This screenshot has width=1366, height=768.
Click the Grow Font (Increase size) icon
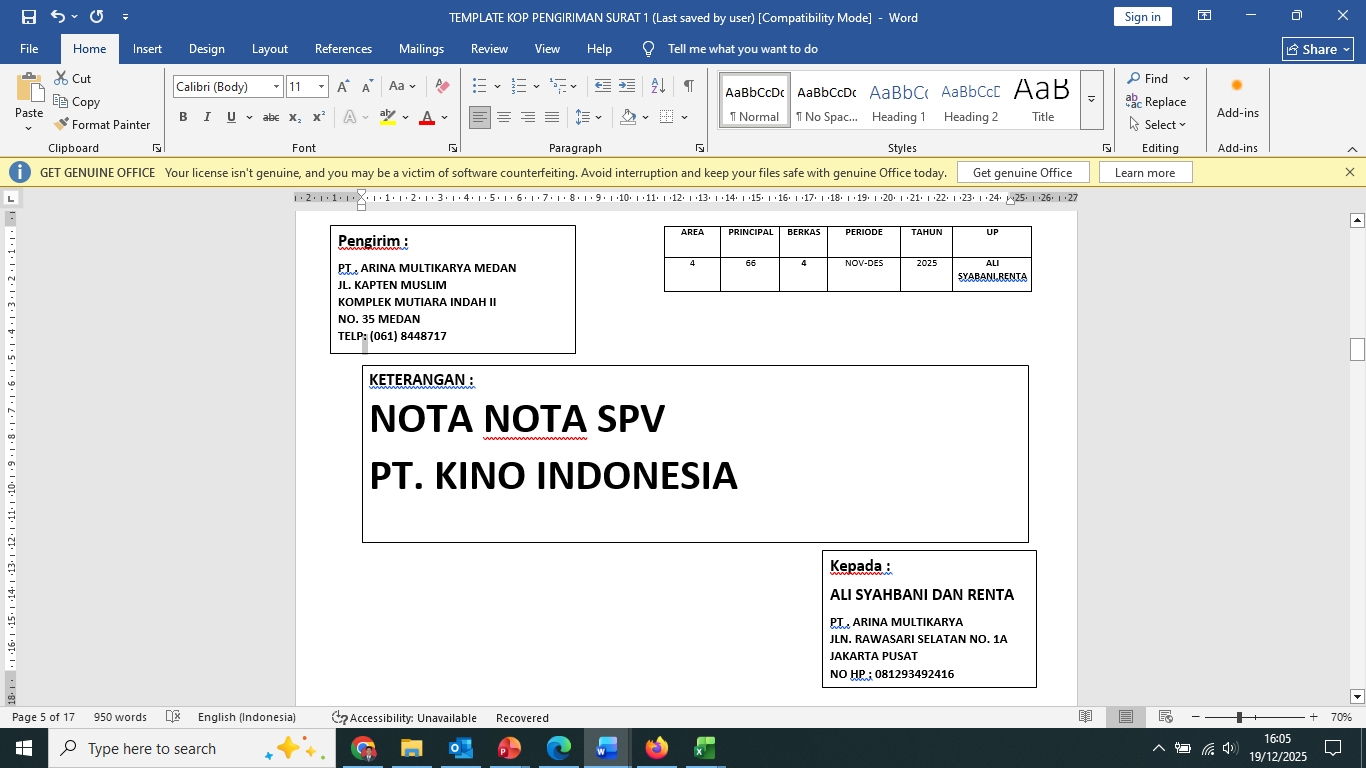tap(343, 87)
